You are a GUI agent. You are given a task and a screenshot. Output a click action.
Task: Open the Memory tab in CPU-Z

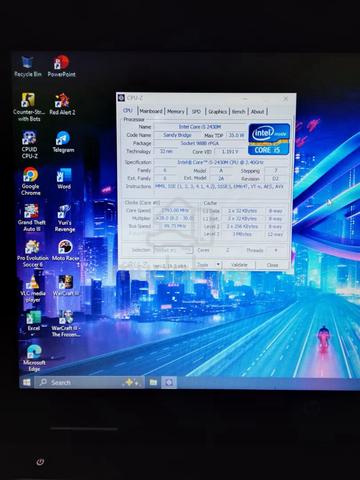(x=176, y=111)
